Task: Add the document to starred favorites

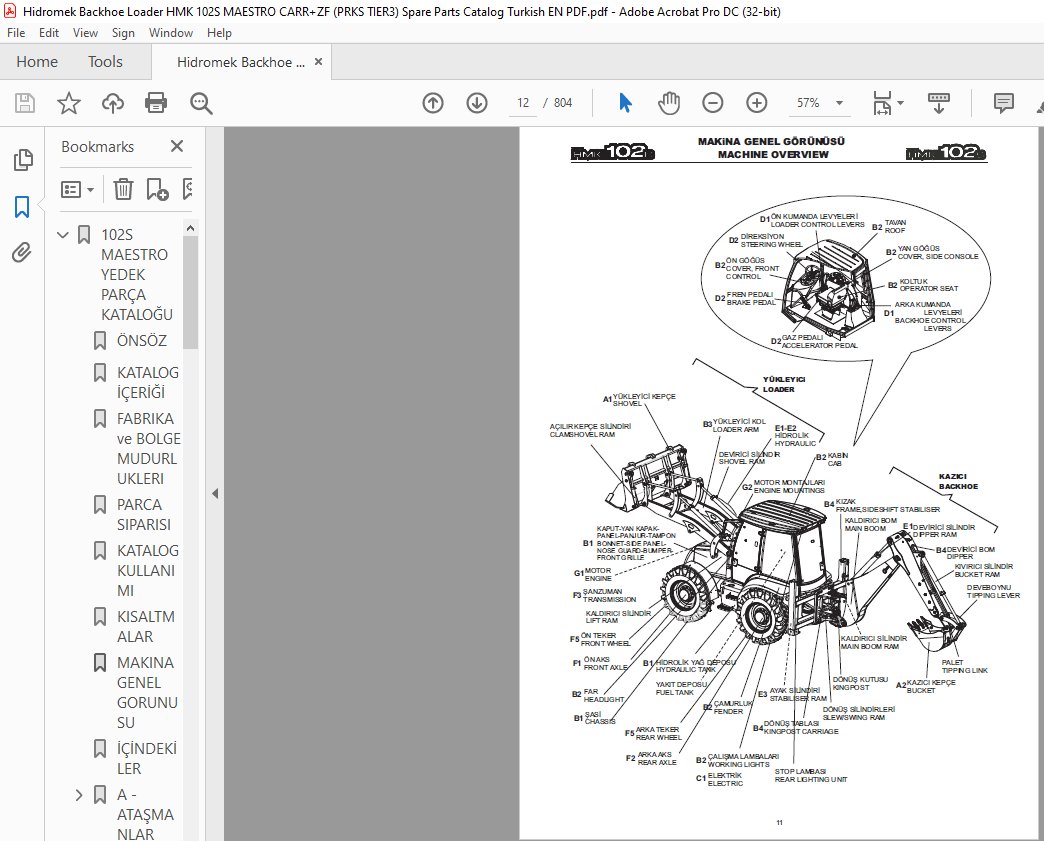Action: [69, 103]
